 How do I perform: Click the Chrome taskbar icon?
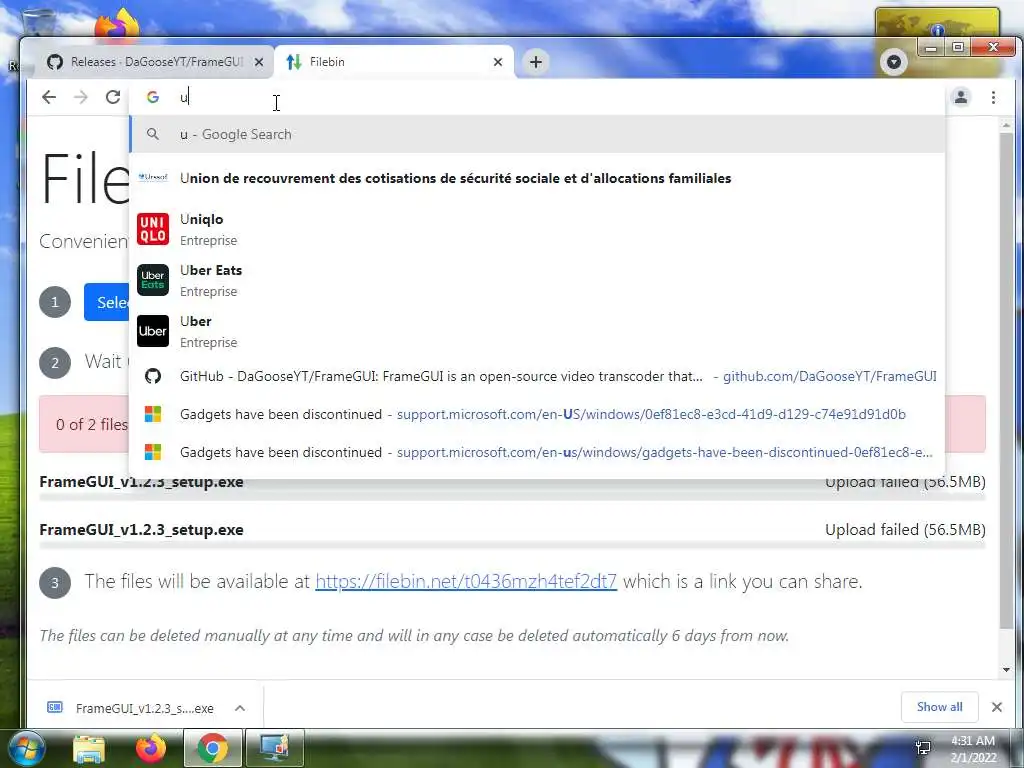pos(212,748)
